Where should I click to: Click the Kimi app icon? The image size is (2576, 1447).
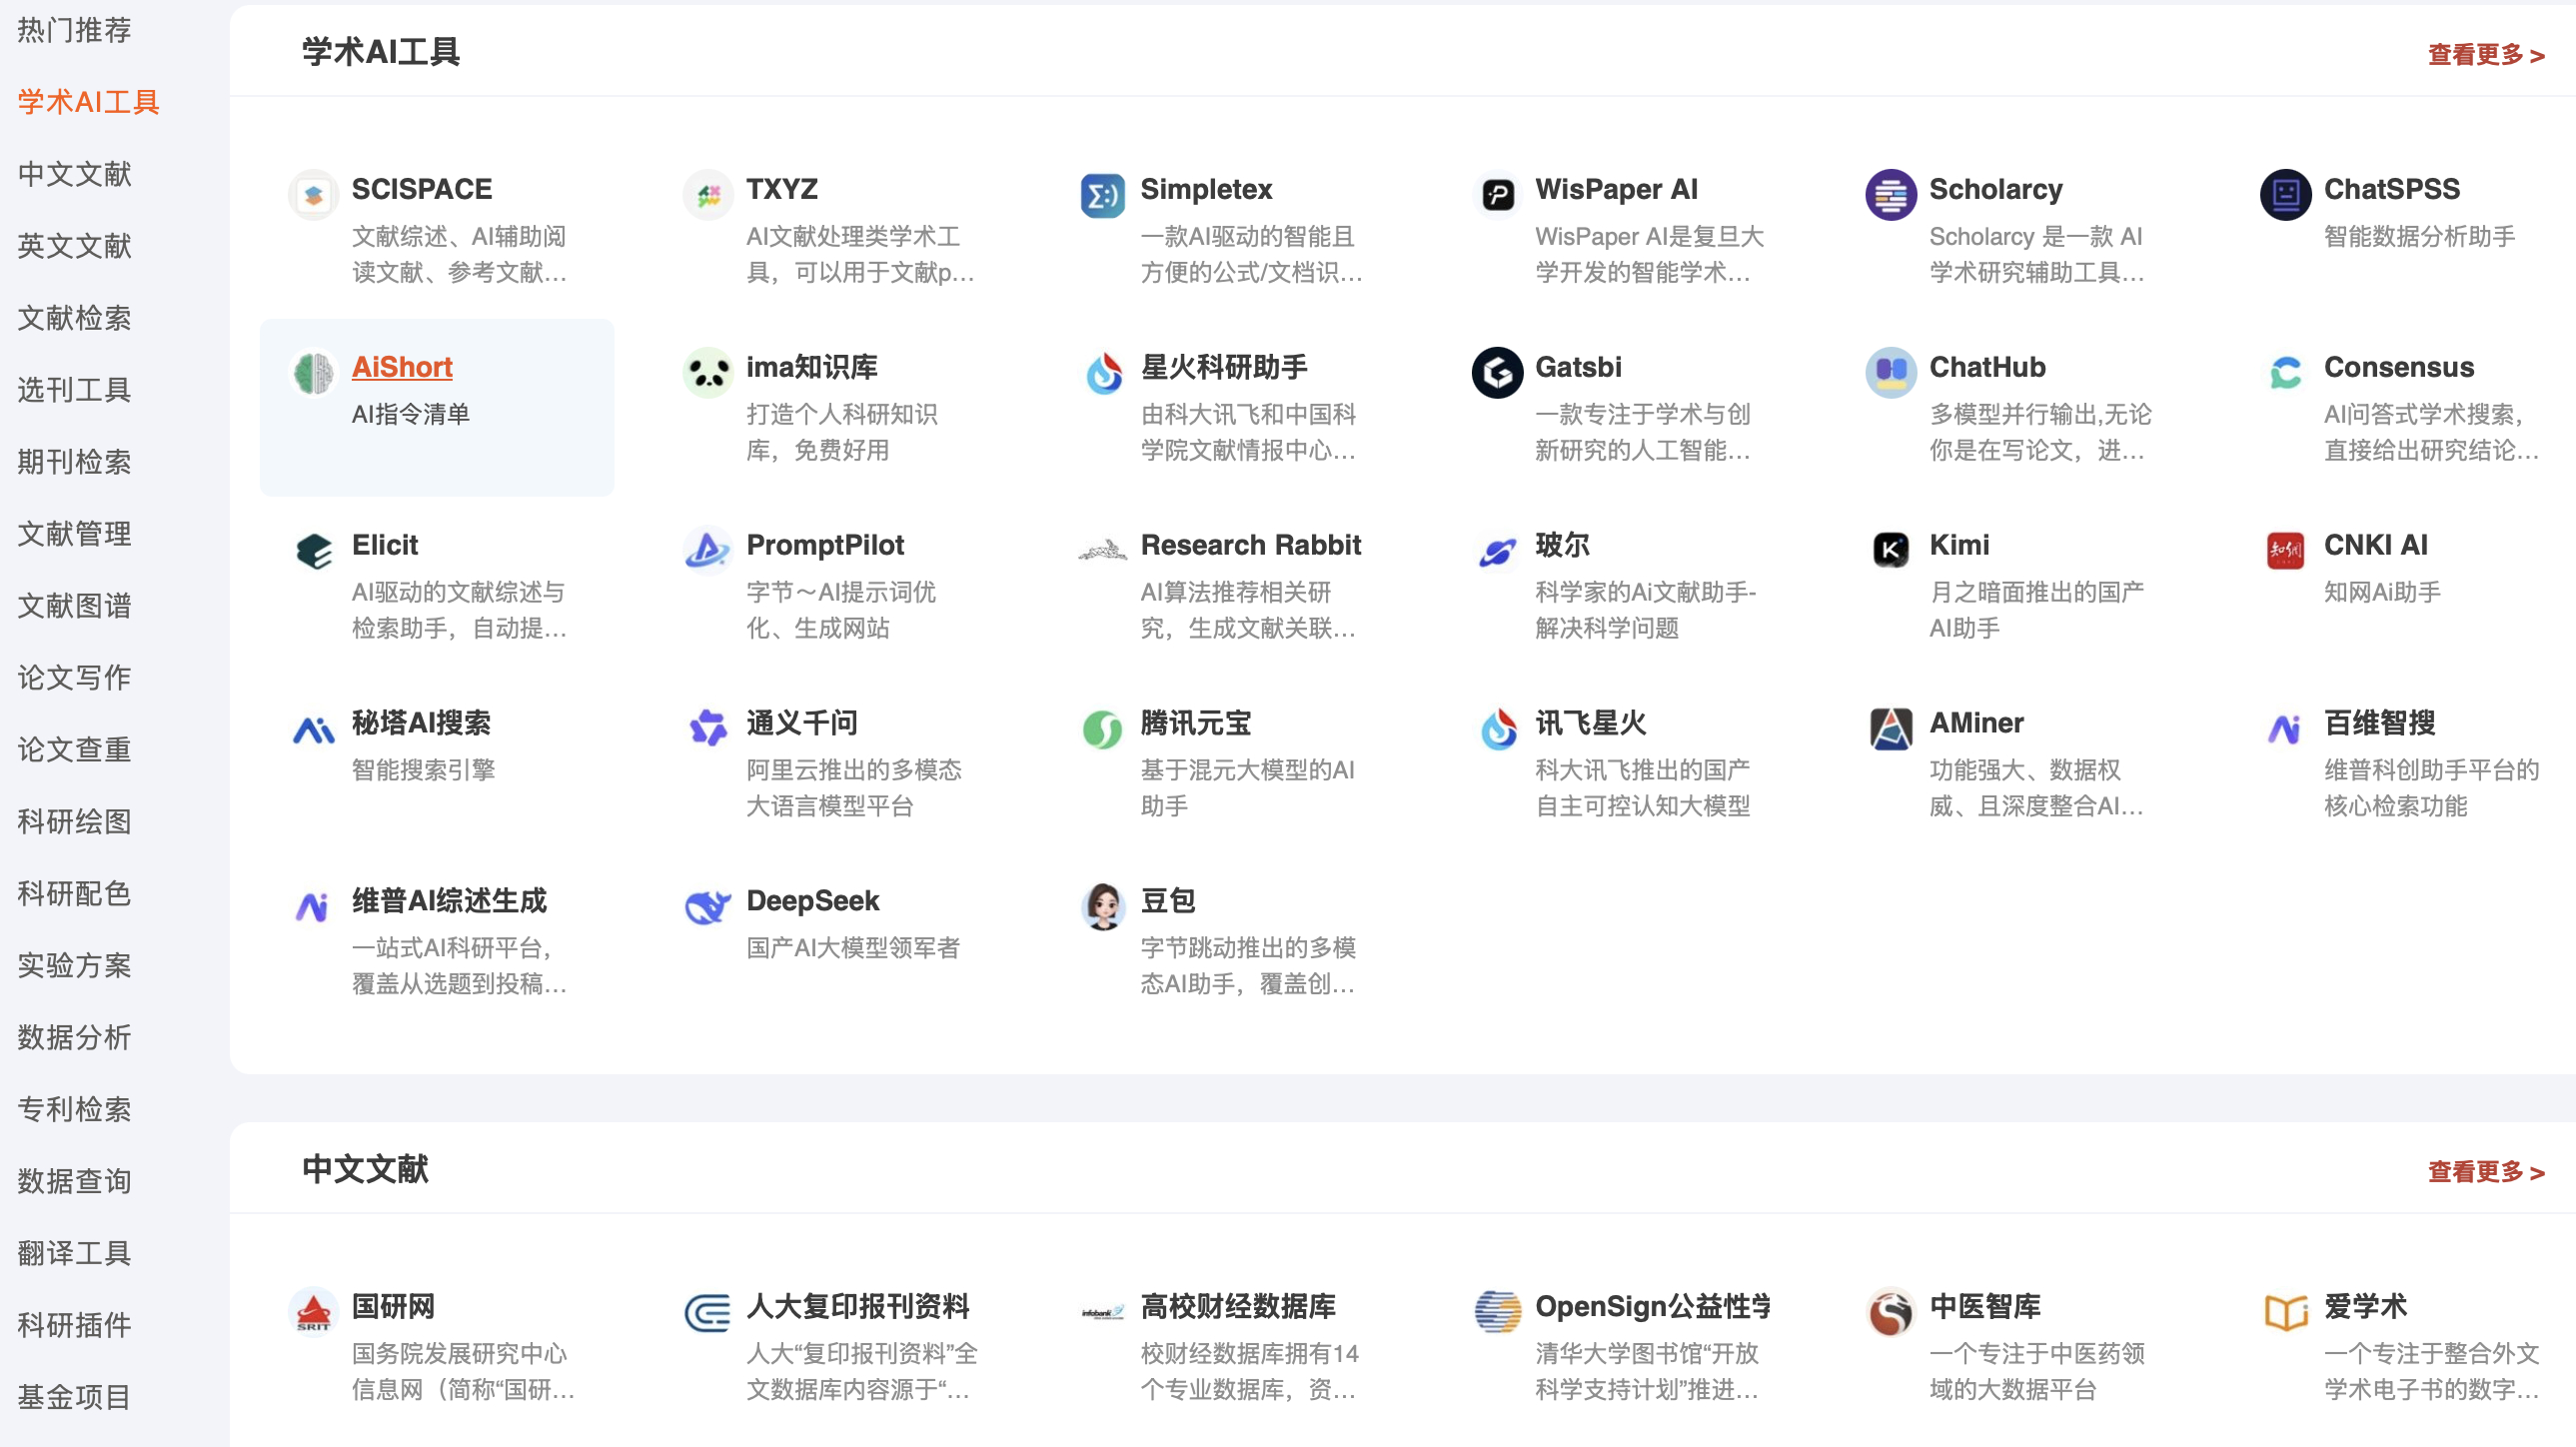[1890, 550]
